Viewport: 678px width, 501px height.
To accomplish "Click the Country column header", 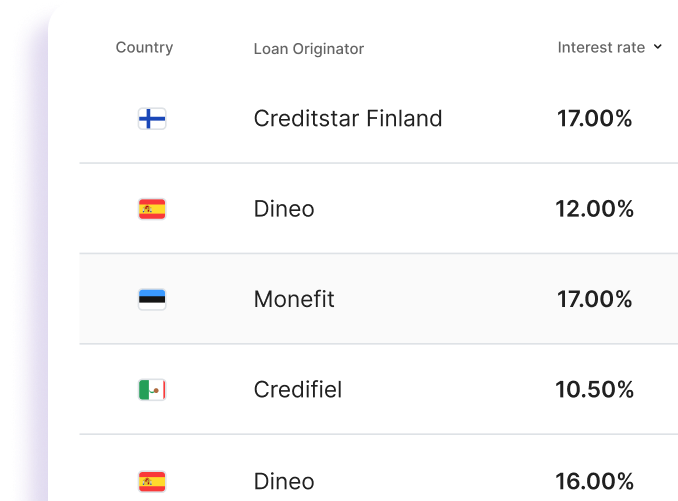I will pos(144,47).
